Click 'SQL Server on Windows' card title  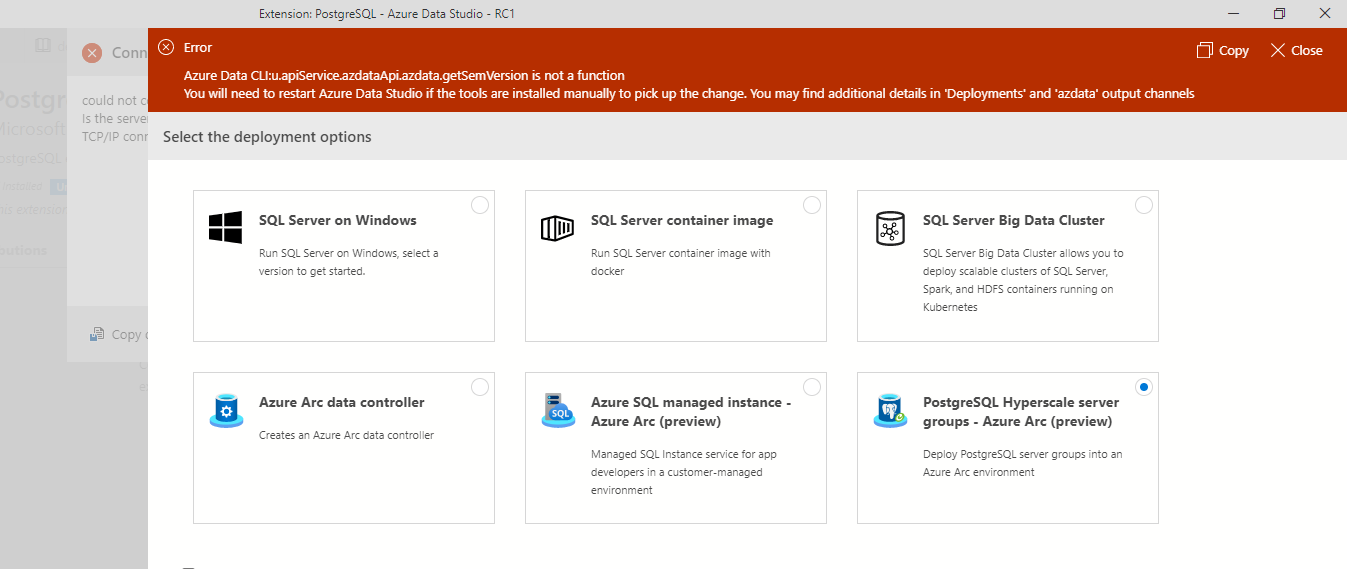pyautogui.click(x=338, y=220)
